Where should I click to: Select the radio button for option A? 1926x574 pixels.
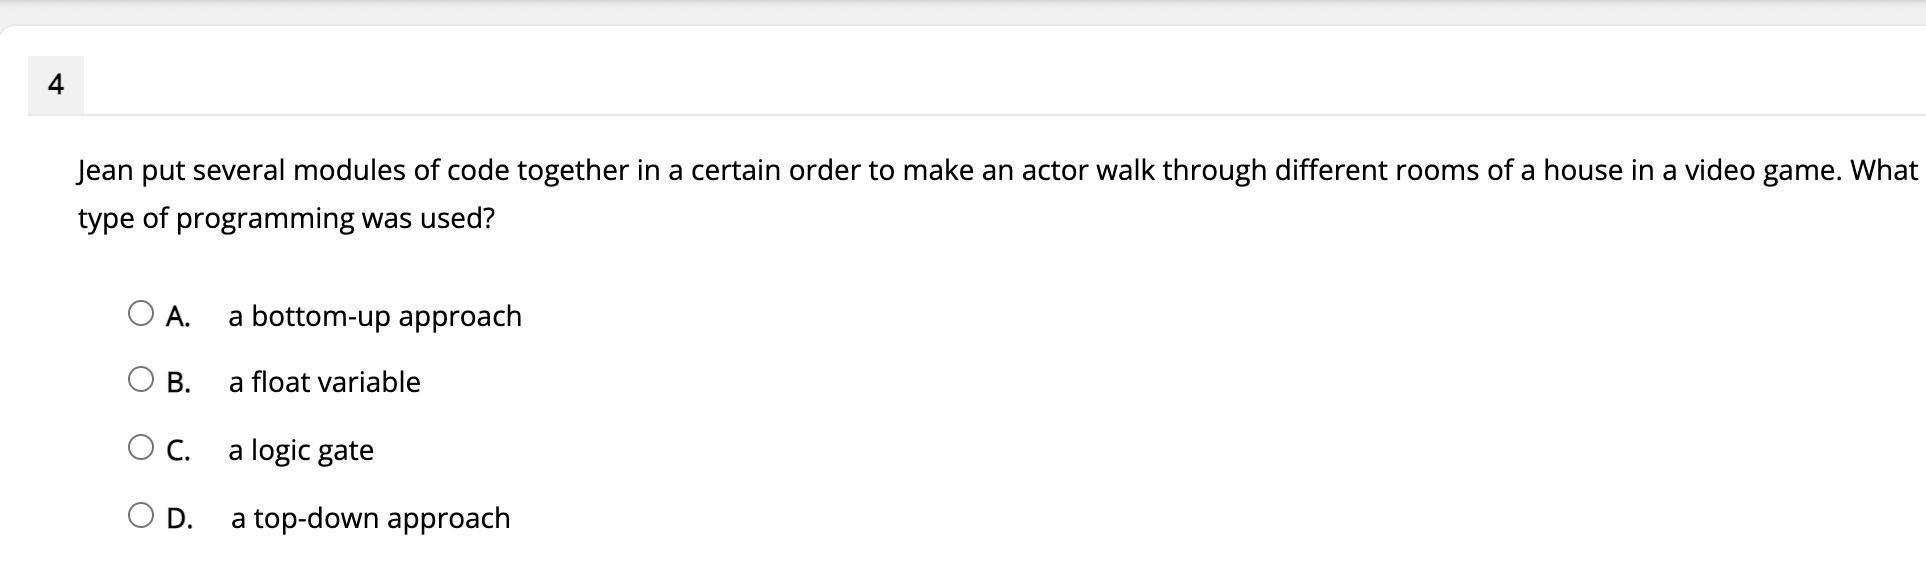coord(141,314)
